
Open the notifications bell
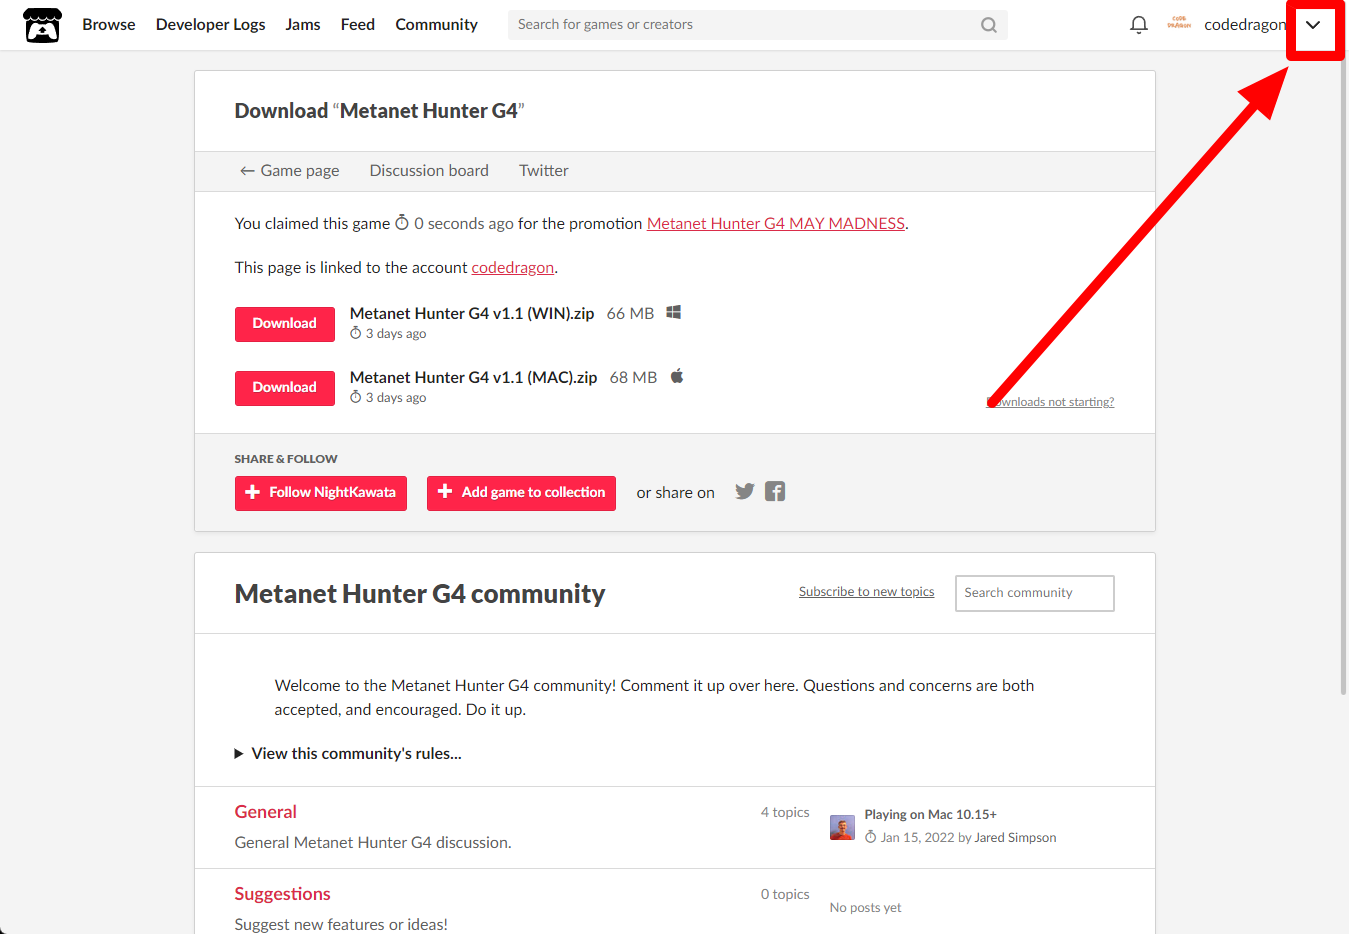[1139, 25]
